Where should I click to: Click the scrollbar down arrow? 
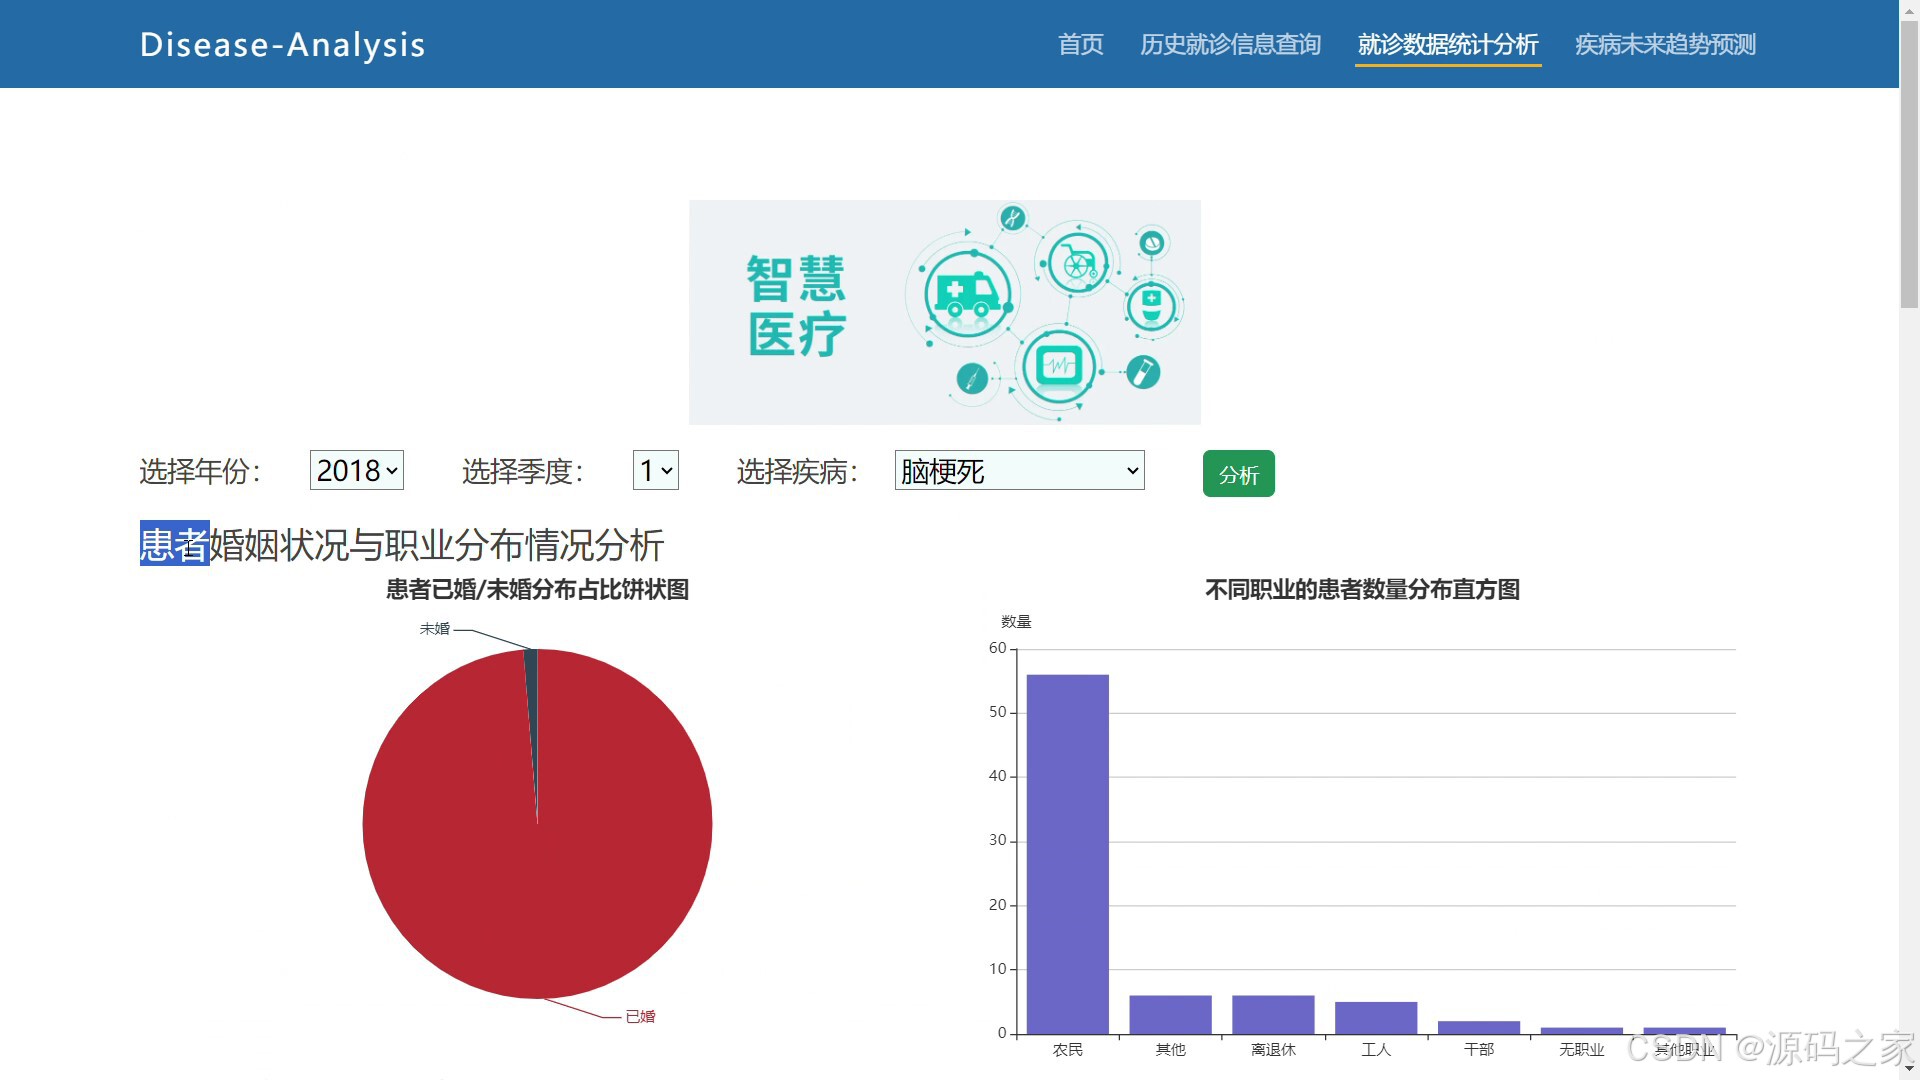1909,1070
